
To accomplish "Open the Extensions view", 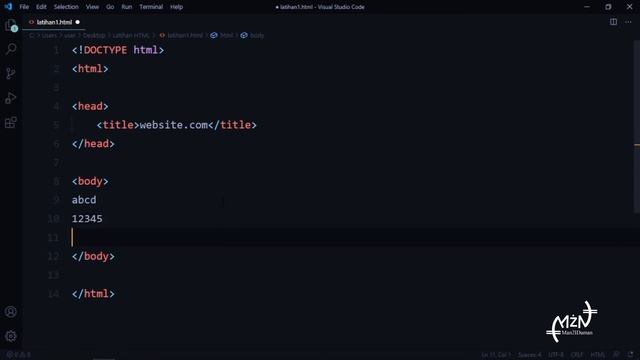I will click(x=11, y=122).
